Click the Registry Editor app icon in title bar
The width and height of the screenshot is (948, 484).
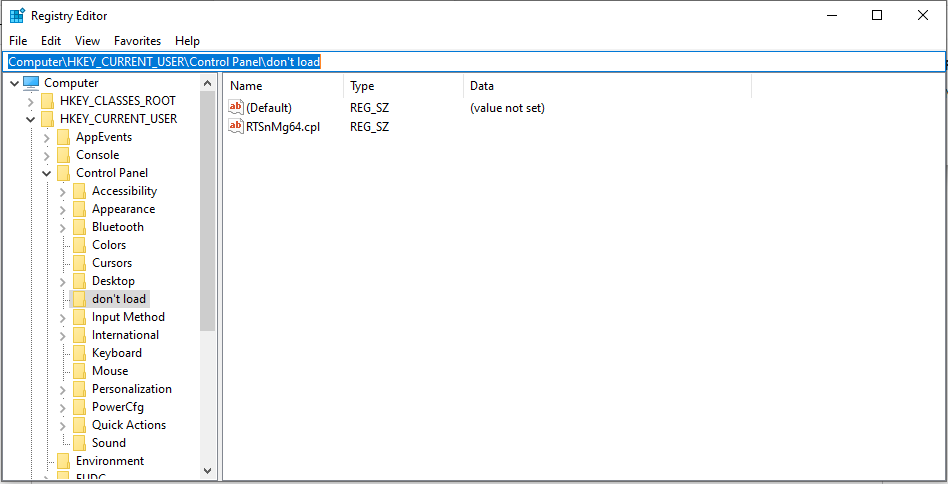coord(17,16)
